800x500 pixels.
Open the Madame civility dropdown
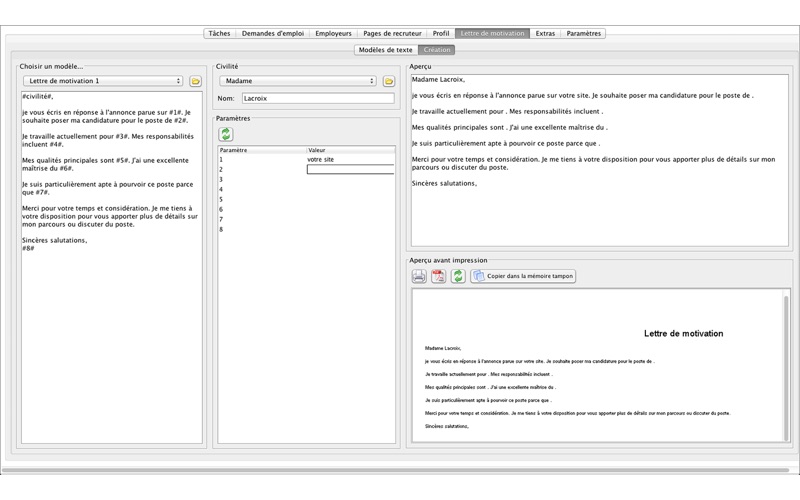[298, 81]
